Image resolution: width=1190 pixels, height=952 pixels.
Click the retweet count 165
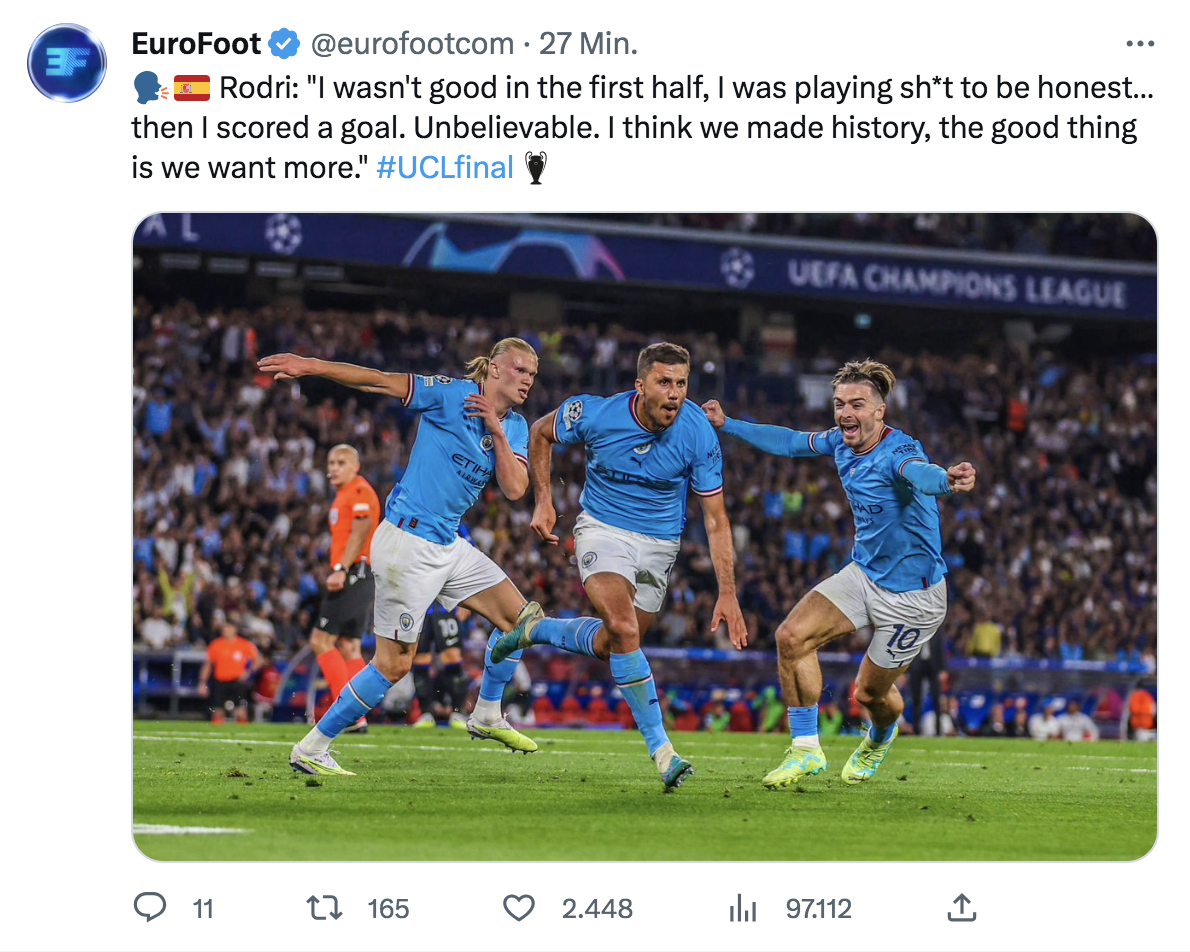coord(388,908)
